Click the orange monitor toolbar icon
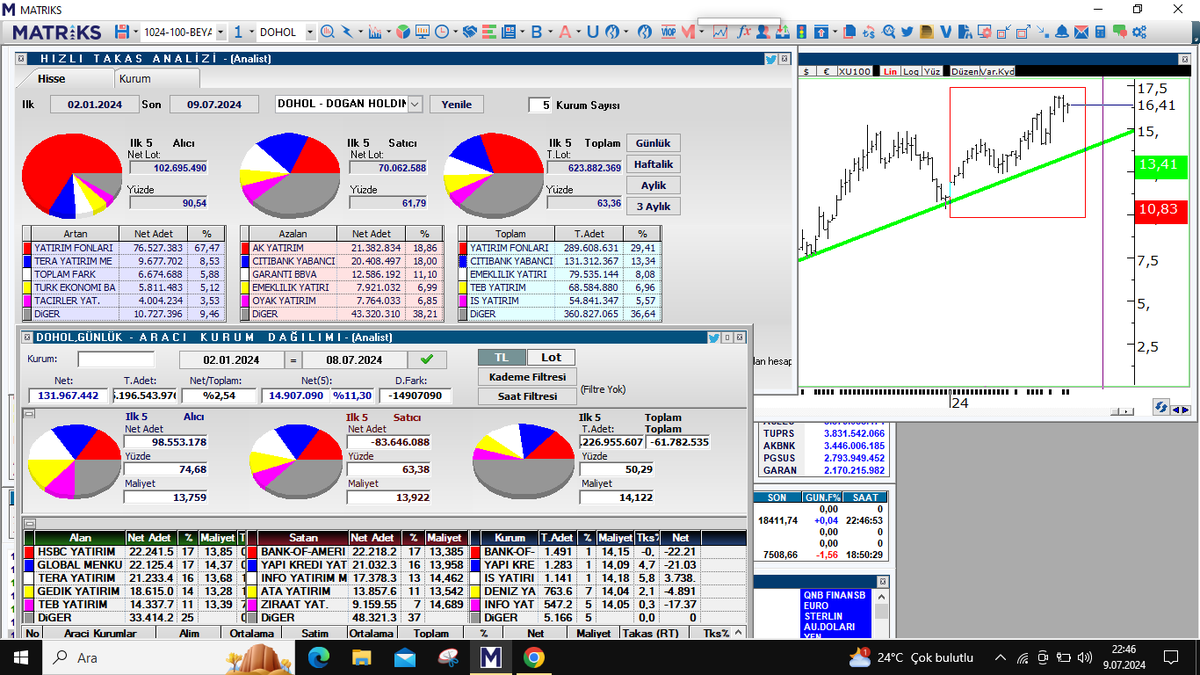This screenshot has width=1200, height=675. 422,32
